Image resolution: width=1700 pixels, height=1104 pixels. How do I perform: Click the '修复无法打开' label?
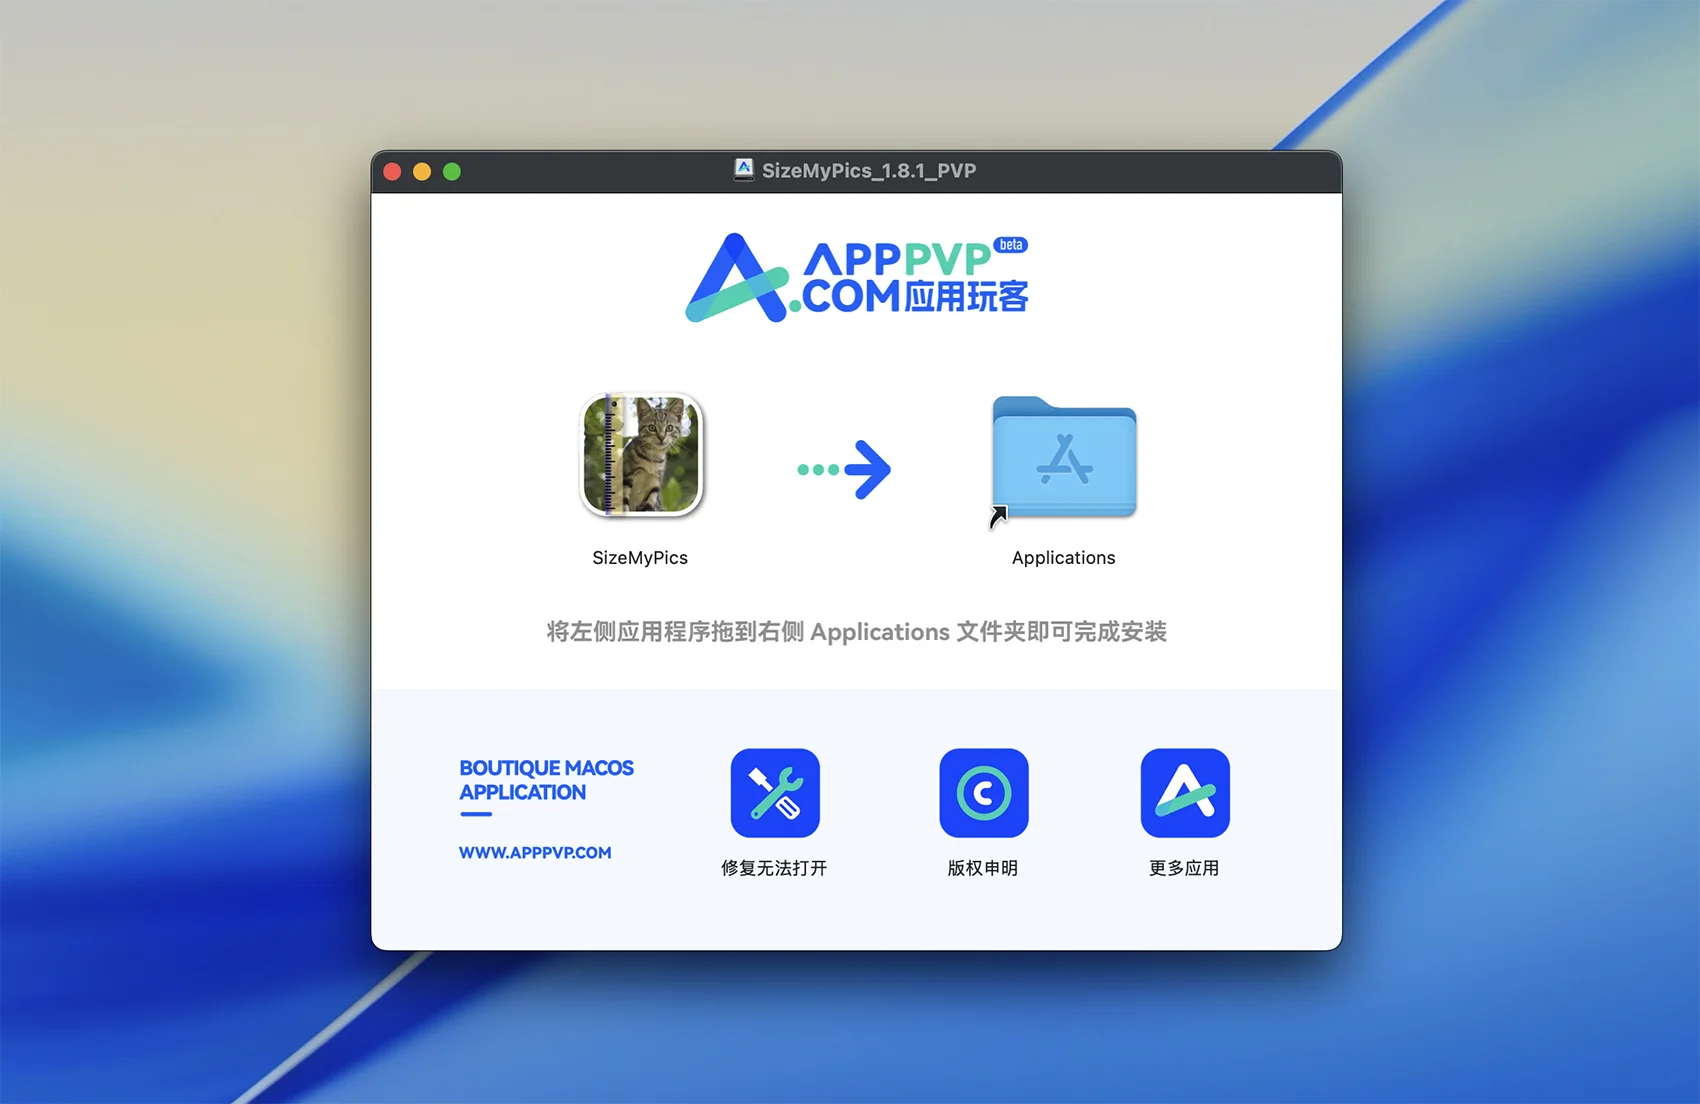774,868
